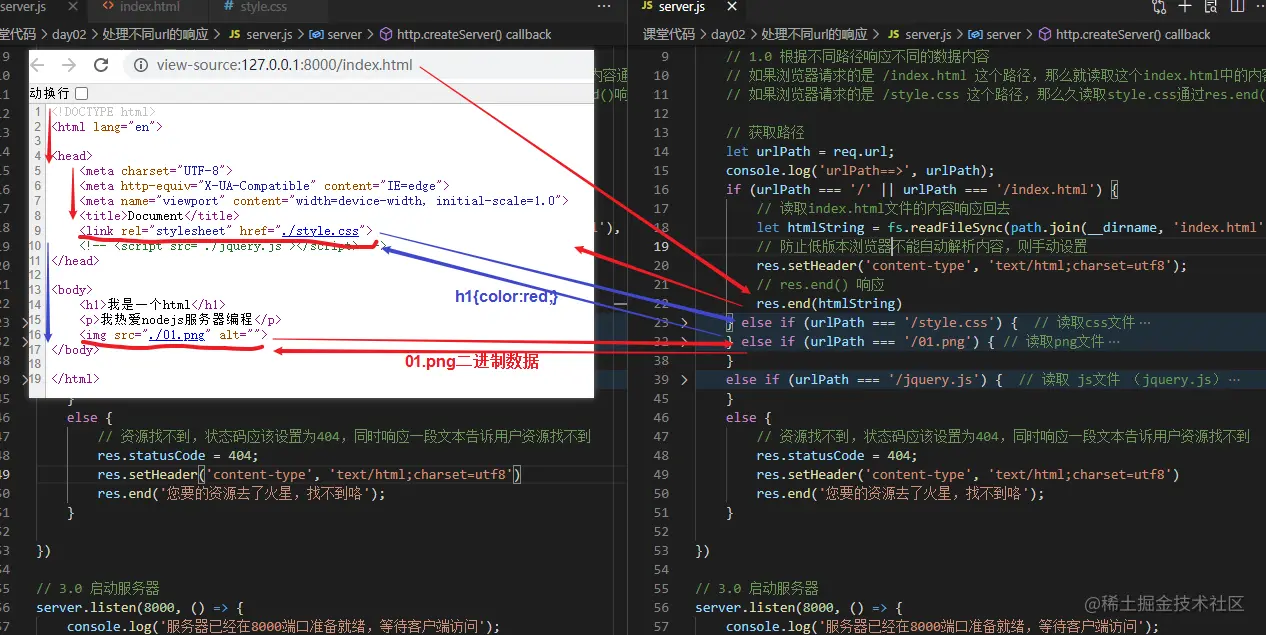This screenshot has height=635, width=1266.
Task: Click '<meta charset="UTF-8">' in view-source
Action: coord(156,171)
